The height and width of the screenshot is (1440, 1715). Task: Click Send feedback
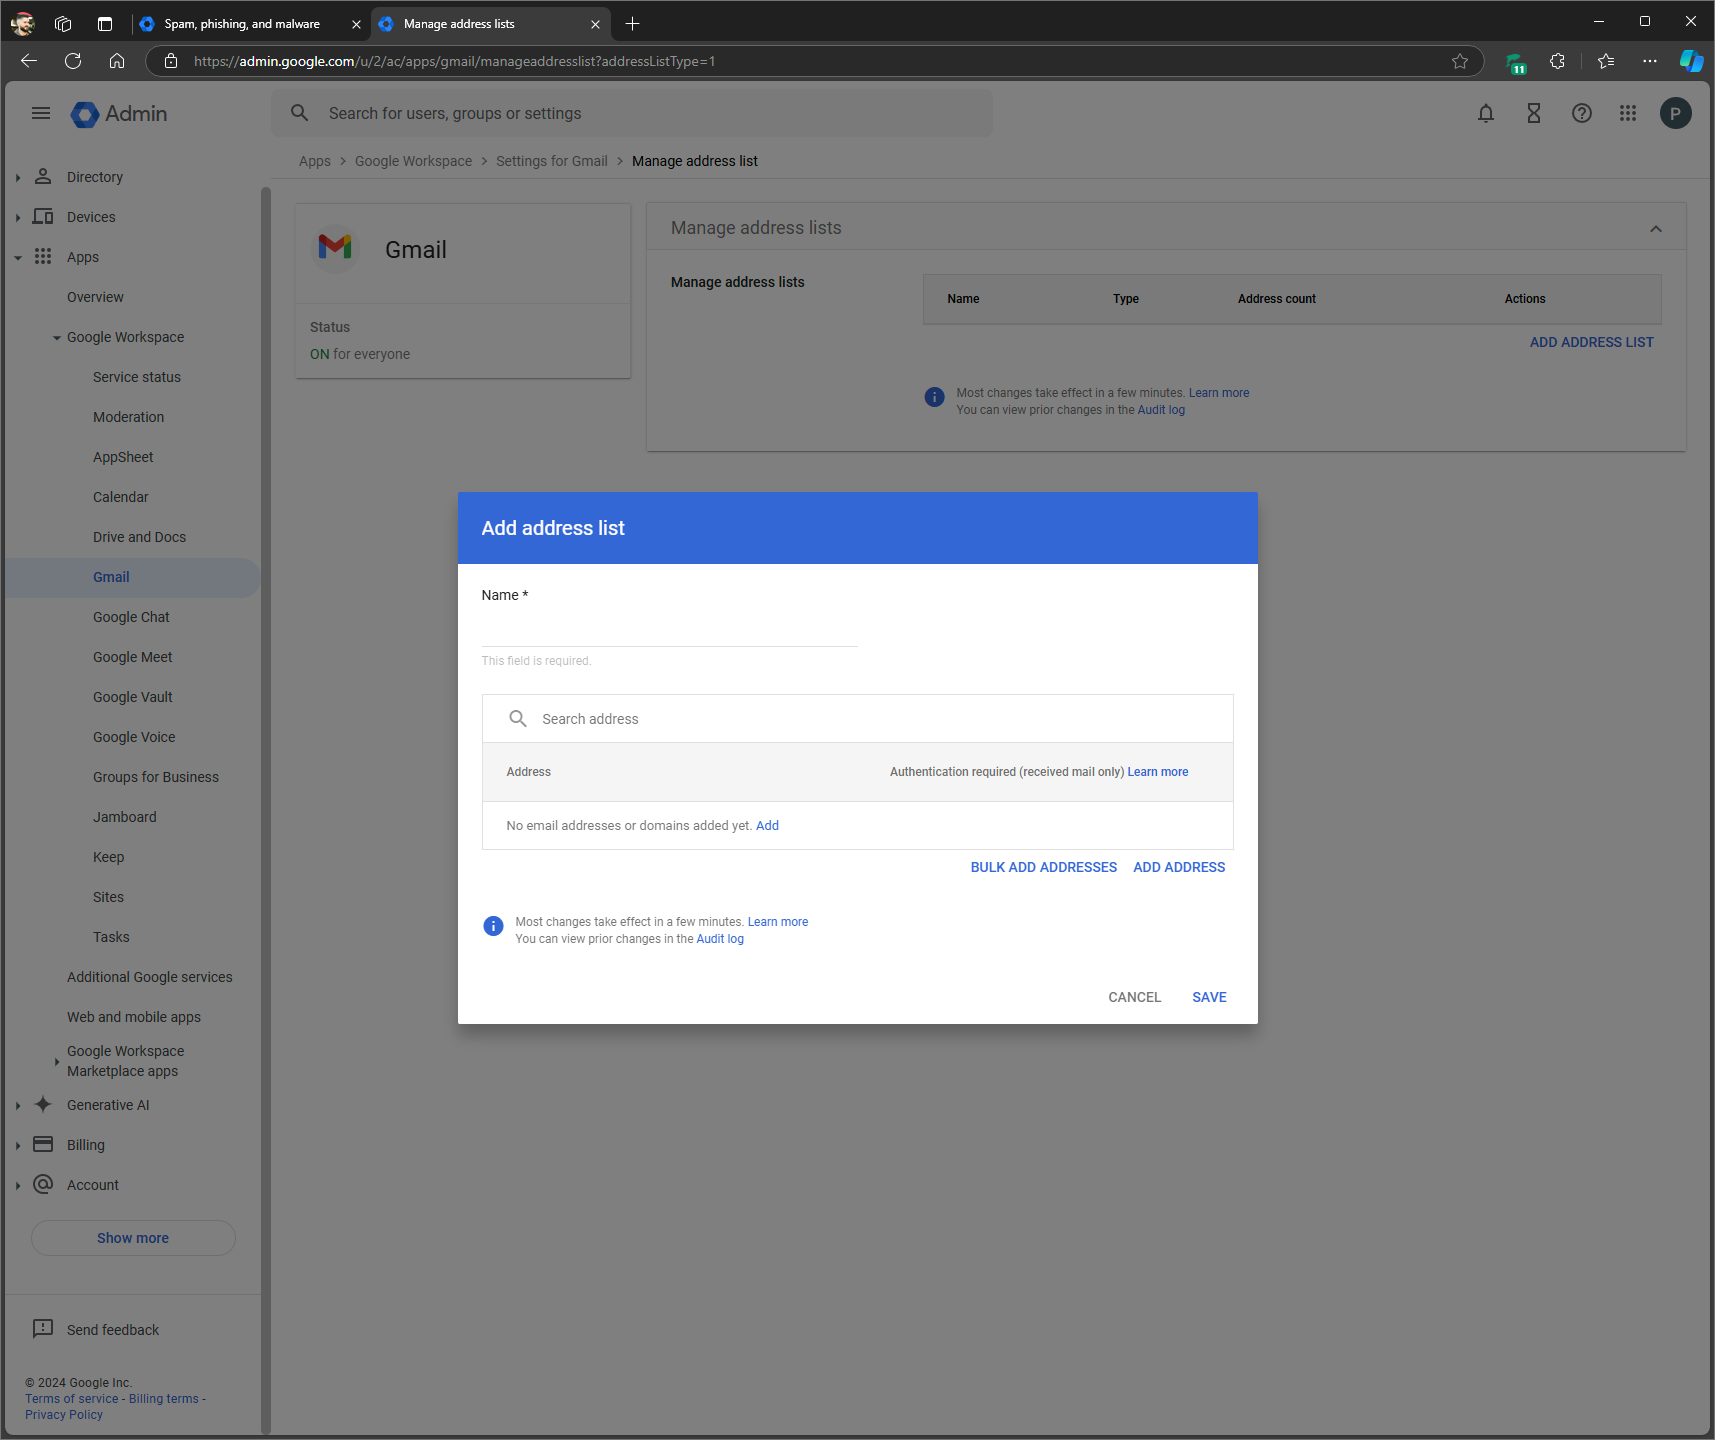pyautogui.click(x=113, y=1329)
